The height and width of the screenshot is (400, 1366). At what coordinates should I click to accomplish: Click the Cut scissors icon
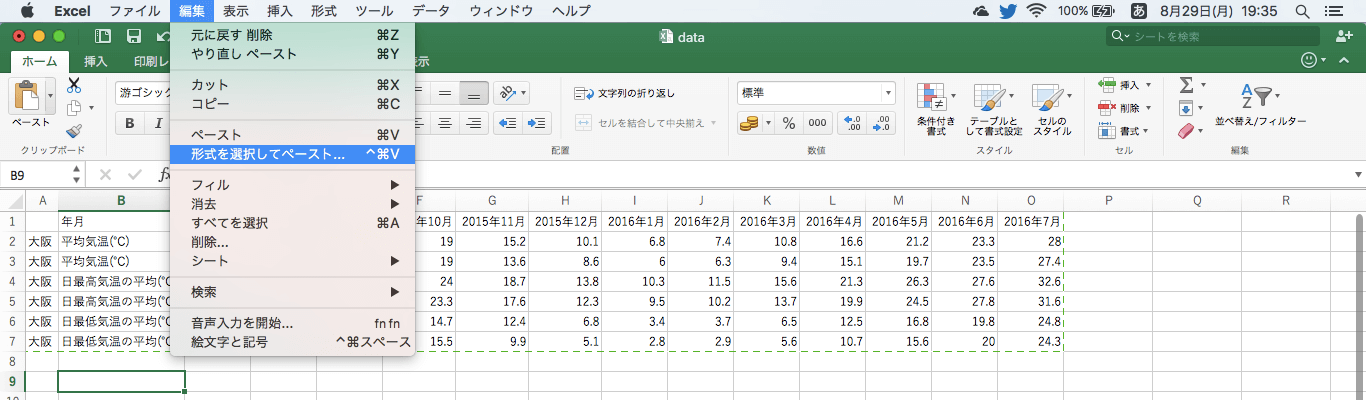coord(74,86)
